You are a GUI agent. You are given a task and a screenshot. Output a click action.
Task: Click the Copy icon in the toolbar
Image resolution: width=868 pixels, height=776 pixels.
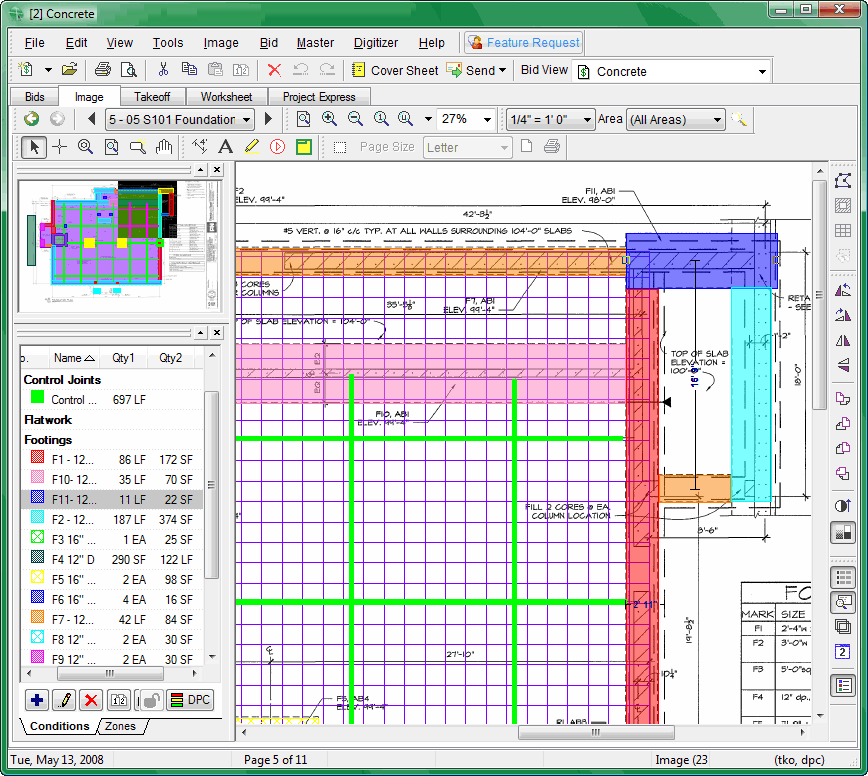pyautogui.click(x=189, y=70)
